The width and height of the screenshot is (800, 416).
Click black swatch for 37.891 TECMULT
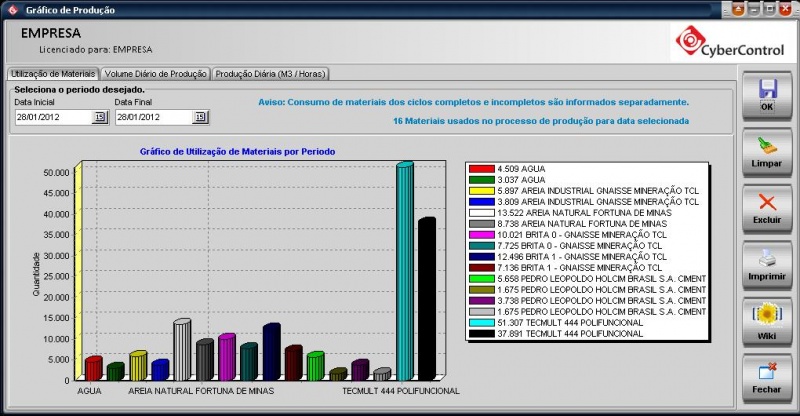point(482,334)
